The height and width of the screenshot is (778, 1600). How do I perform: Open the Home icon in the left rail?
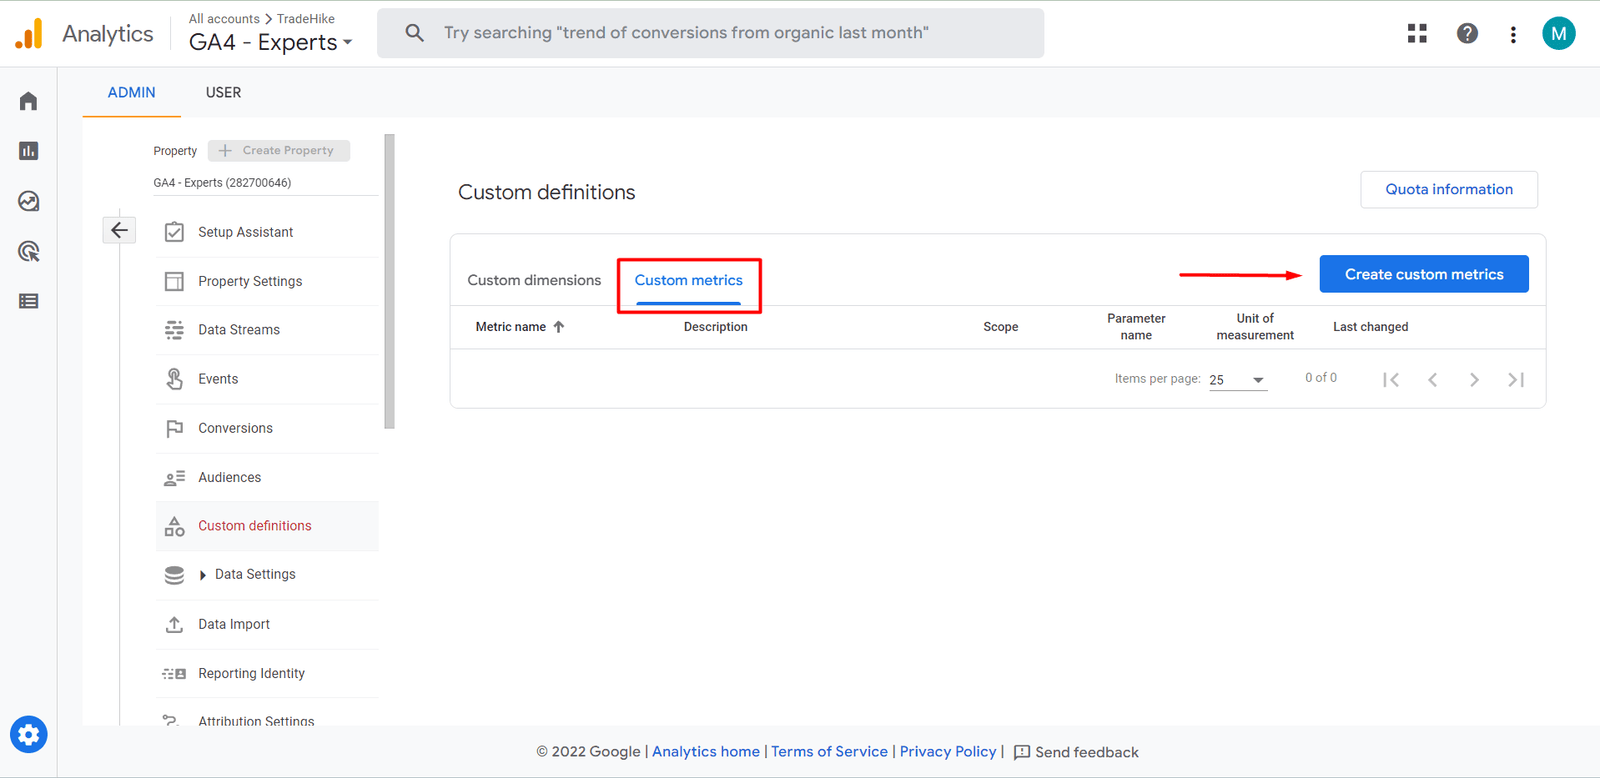pos(28,101)
